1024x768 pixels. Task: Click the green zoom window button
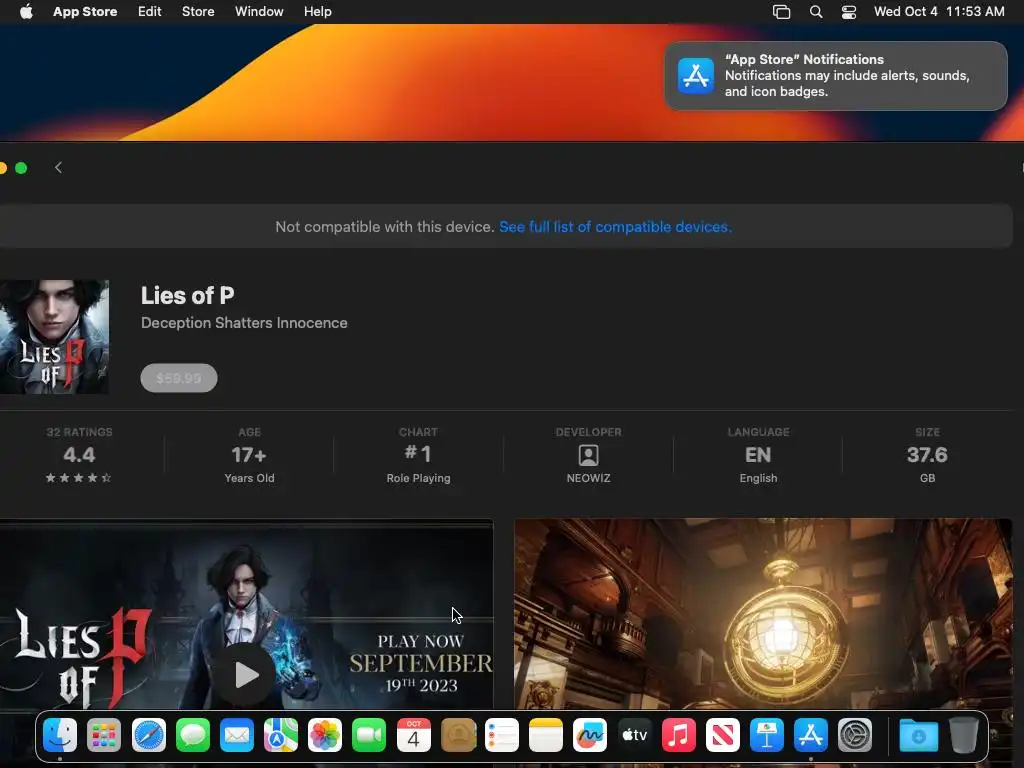pos(21,168)
